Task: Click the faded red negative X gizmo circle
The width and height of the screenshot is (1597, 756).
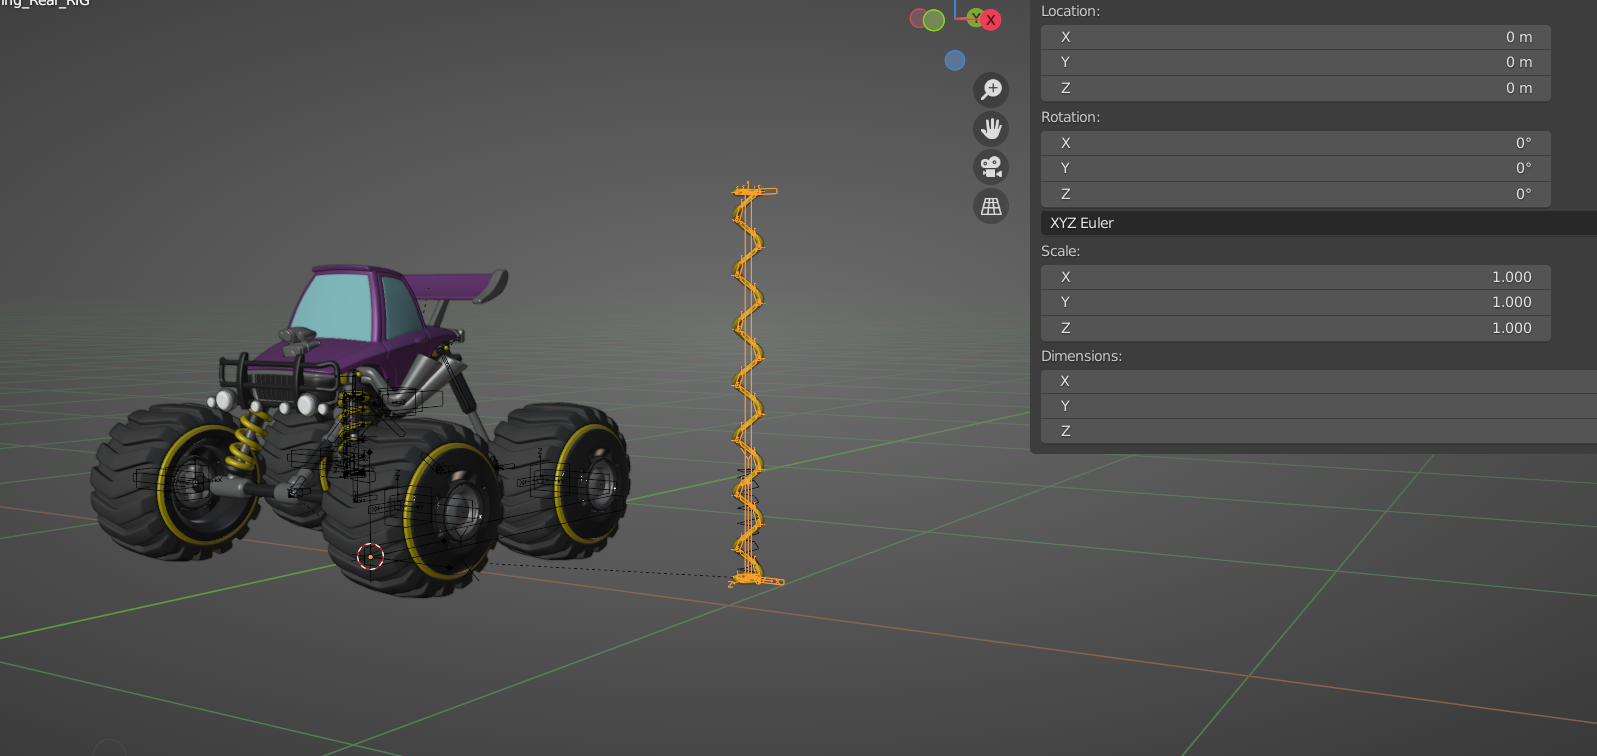Action: coord(917,18)
